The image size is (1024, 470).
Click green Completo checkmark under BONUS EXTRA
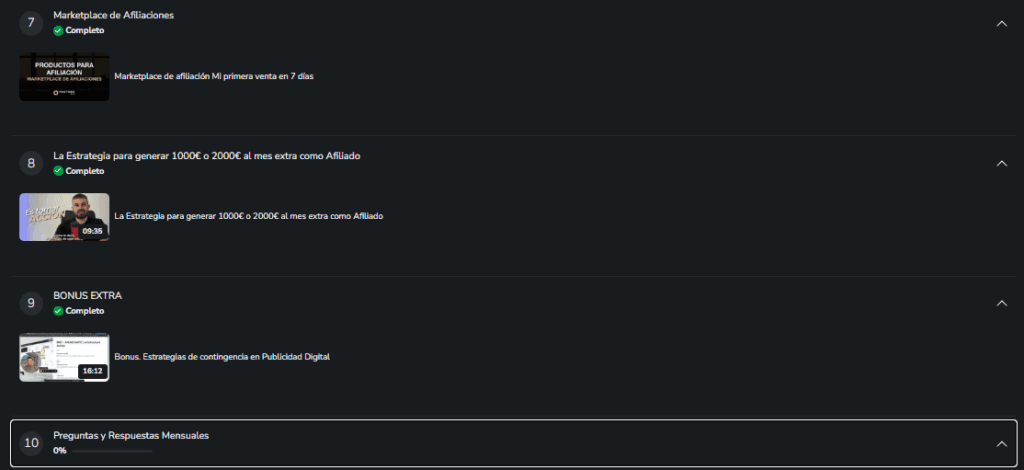(x=59, y=311)
